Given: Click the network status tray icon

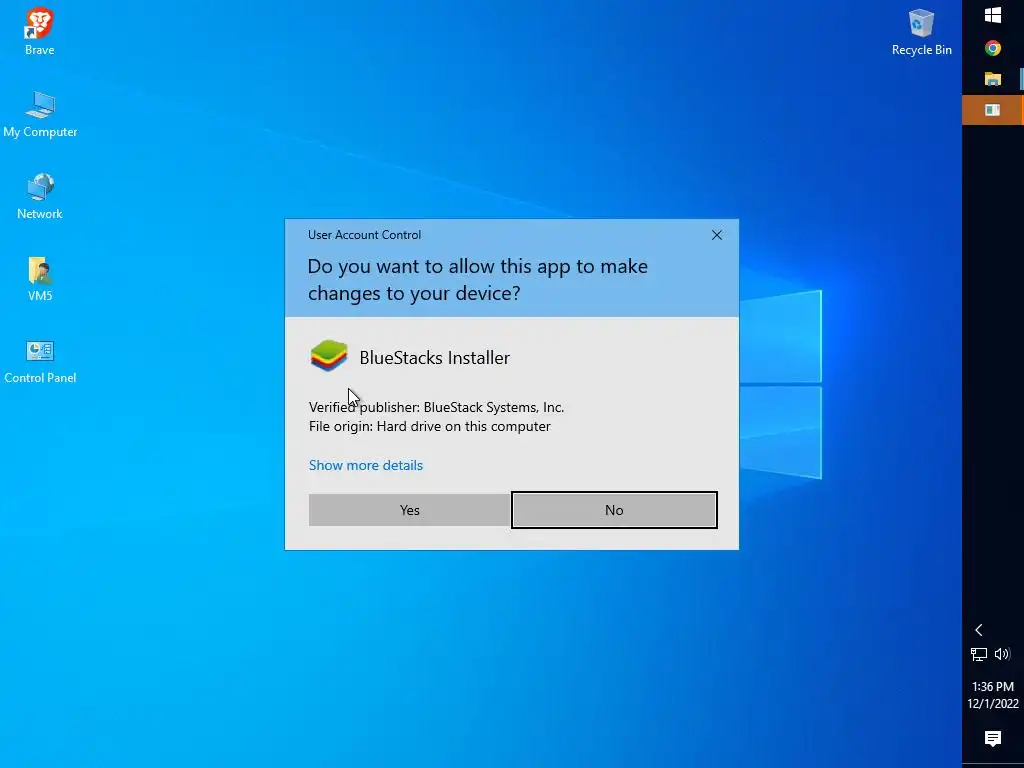Looking at the screenshot, I should (x=978, y=654).
